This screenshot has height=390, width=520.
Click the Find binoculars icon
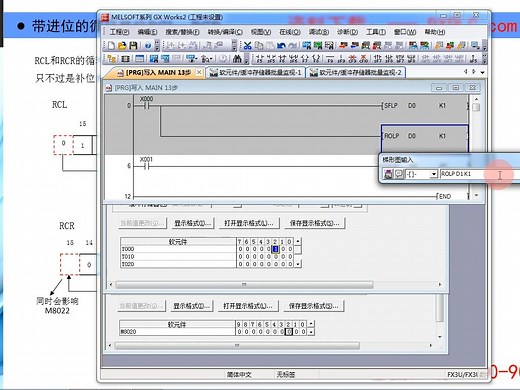237,59
